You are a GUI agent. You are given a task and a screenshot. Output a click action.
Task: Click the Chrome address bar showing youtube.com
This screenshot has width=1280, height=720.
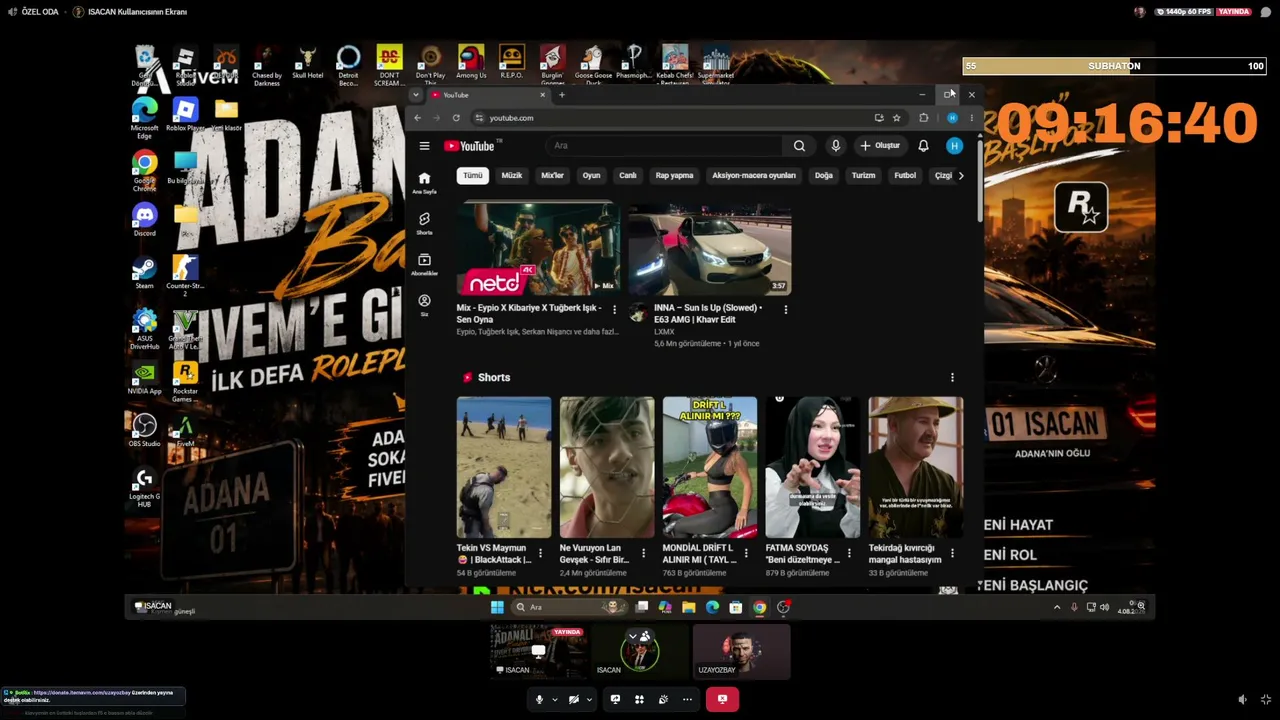click(670, 118)
